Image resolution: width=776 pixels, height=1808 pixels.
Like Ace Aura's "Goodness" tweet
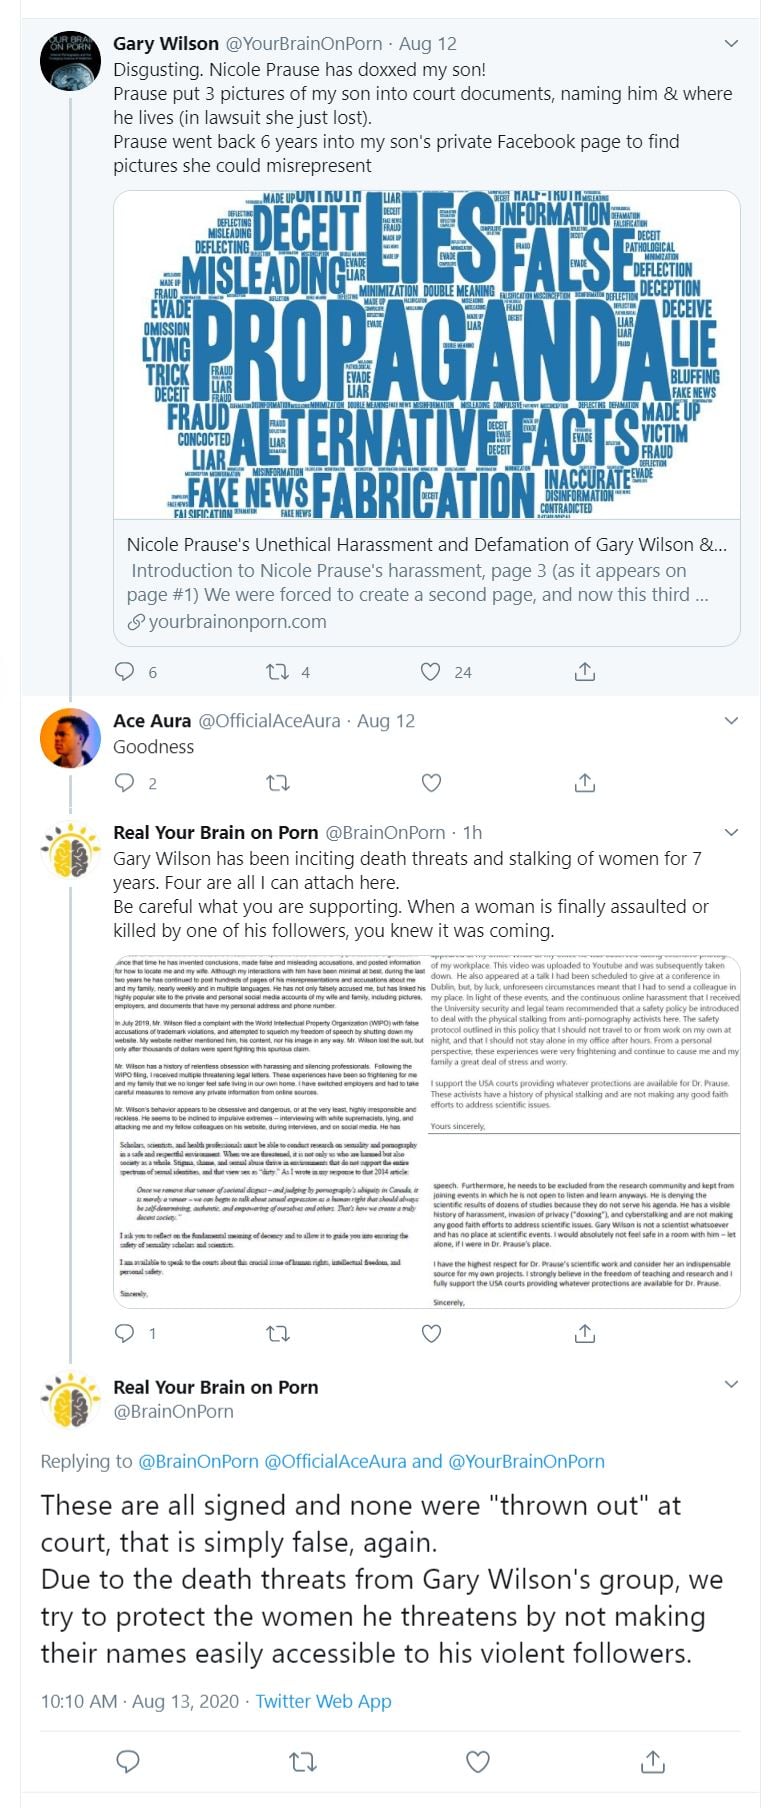click(431, 782)
